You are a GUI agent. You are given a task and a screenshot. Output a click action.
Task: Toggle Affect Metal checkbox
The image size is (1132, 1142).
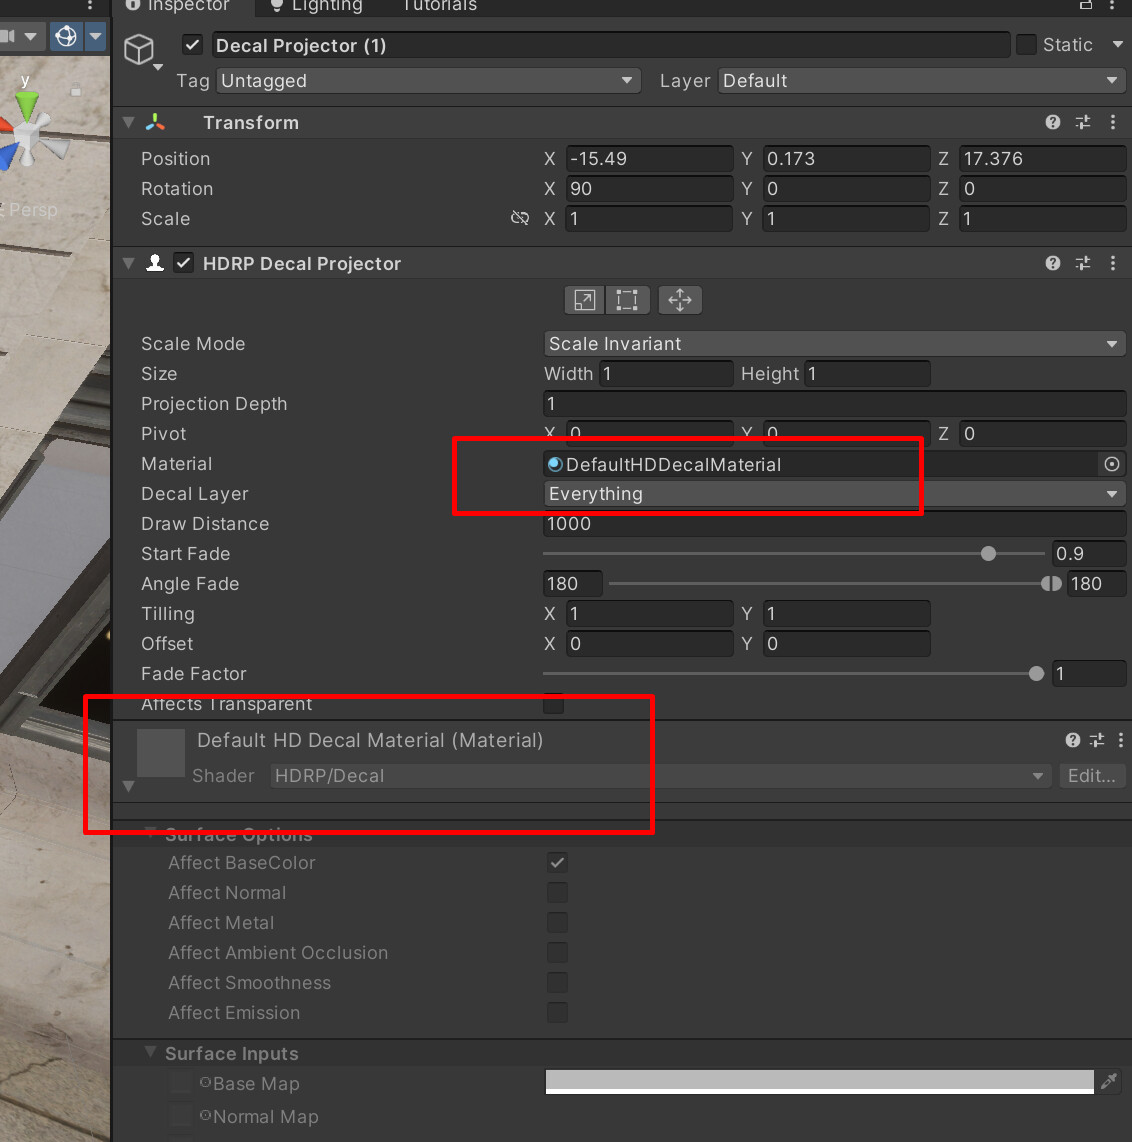[x=557, y=922]
